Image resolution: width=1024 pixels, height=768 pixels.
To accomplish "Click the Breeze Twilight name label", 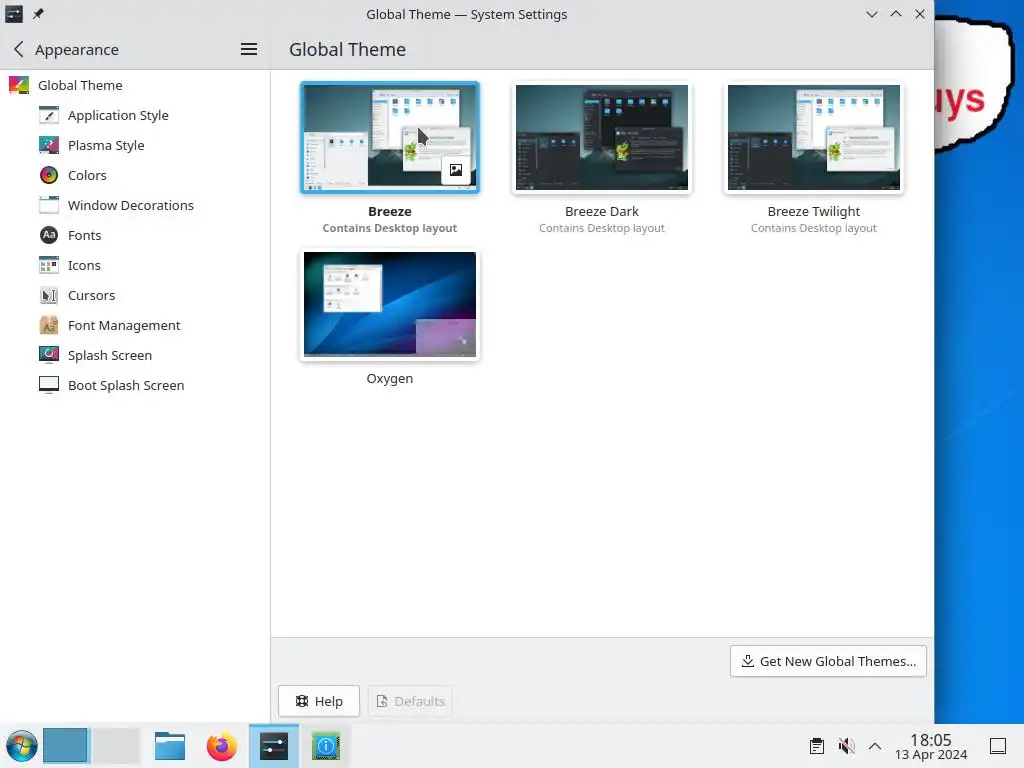I will click(x=814, y=211).
